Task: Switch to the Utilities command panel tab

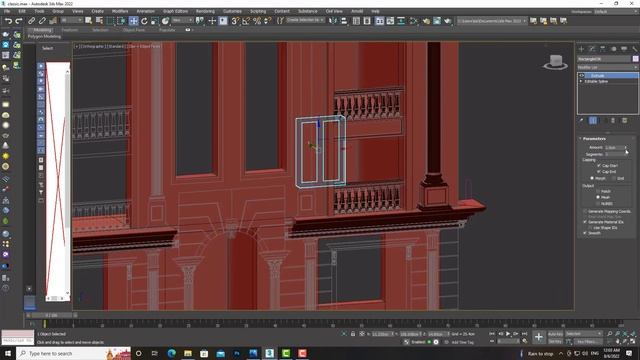Action: 634,49
